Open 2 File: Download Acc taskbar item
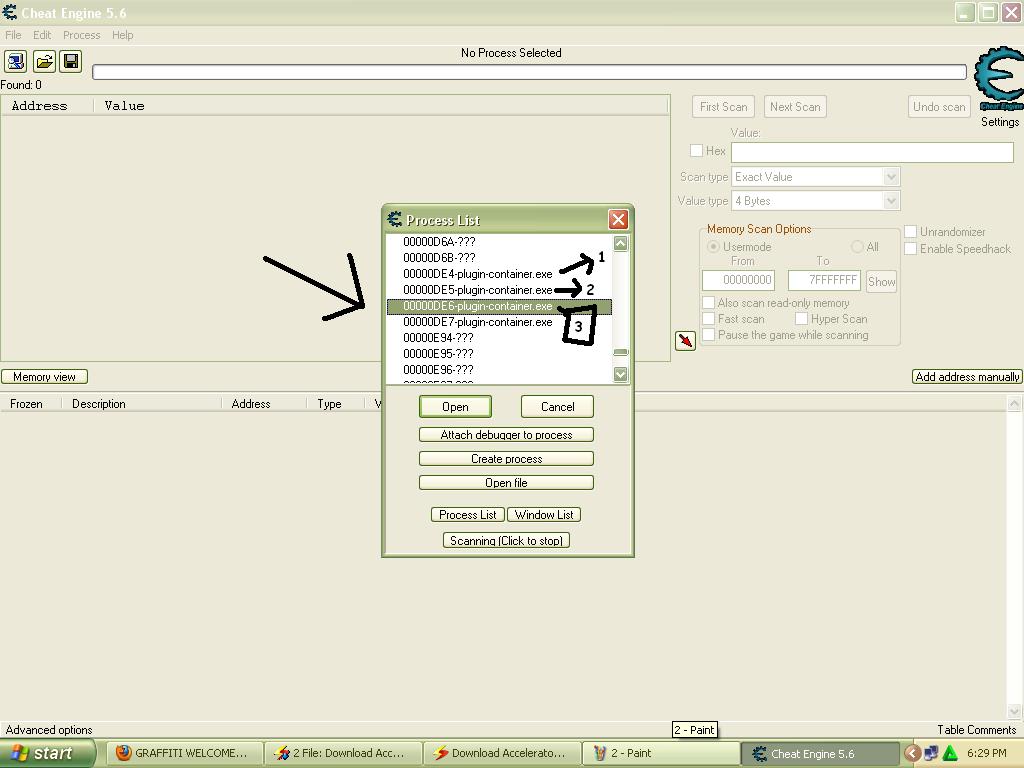Image resolution: width=1024 pixels, height=768 pixels. (342, 753)
